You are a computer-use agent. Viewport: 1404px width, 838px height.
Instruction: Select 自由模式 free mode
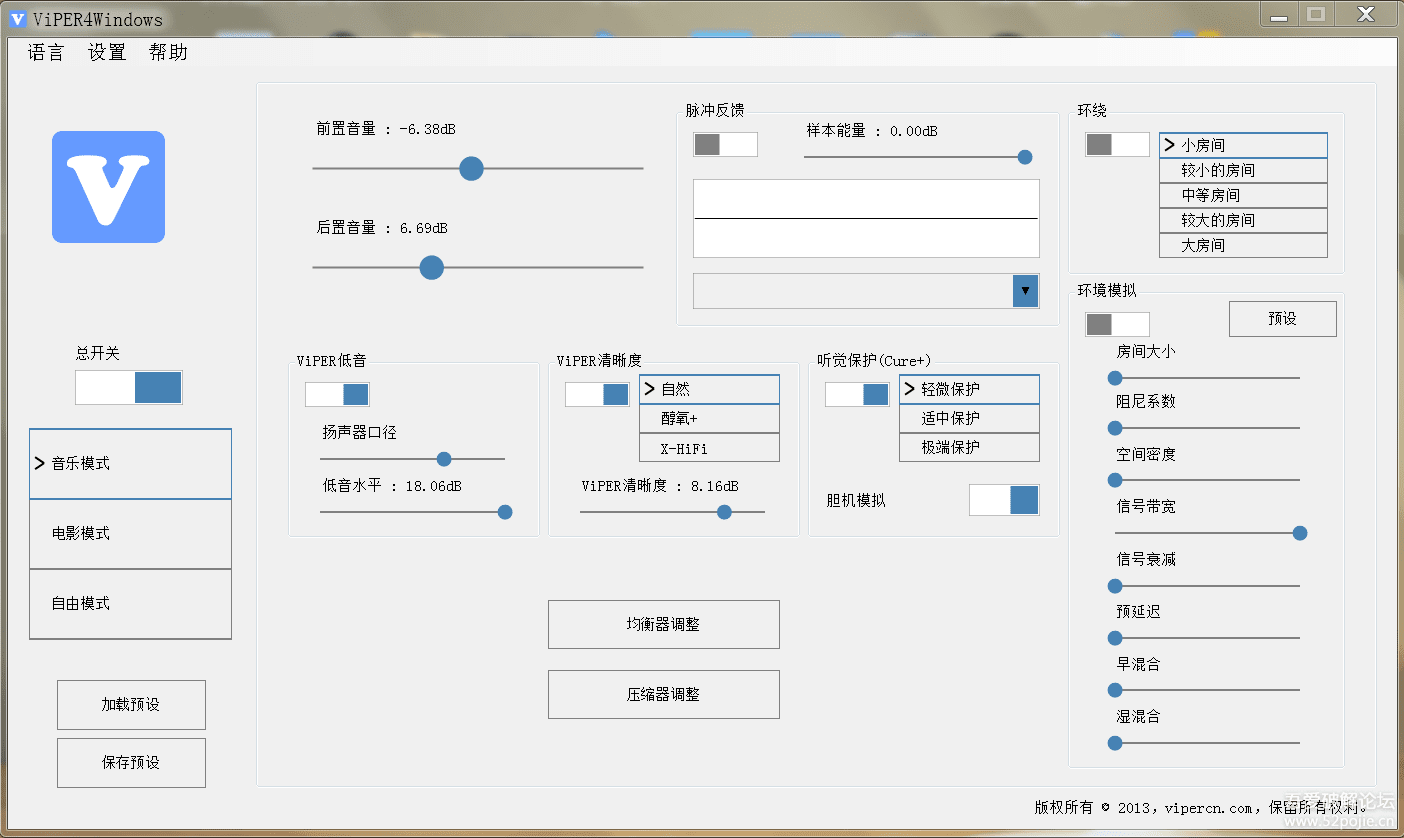(x=130, y=604)
